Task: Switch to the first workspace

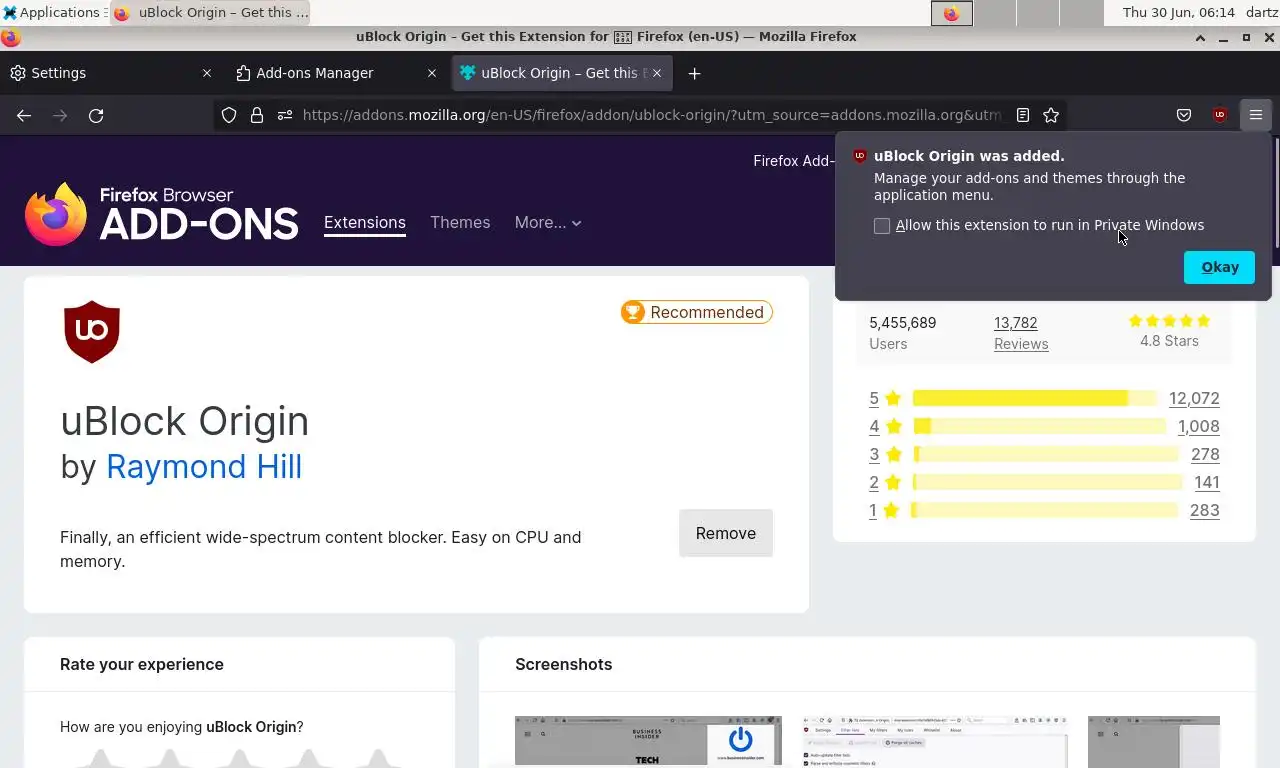Action: tap(951, 13)
